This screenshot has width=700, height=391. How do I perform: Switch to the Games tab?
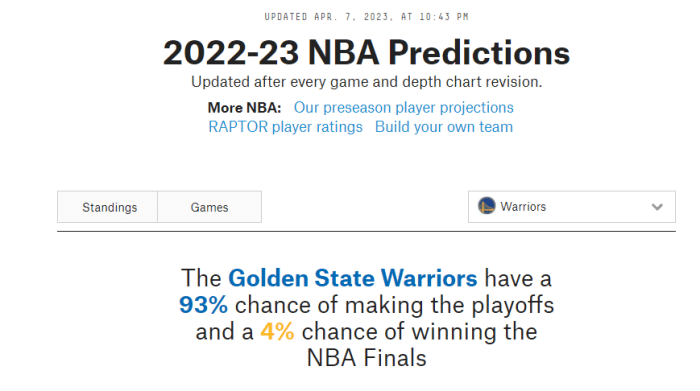pyautogui.click(x=209, y=207)
